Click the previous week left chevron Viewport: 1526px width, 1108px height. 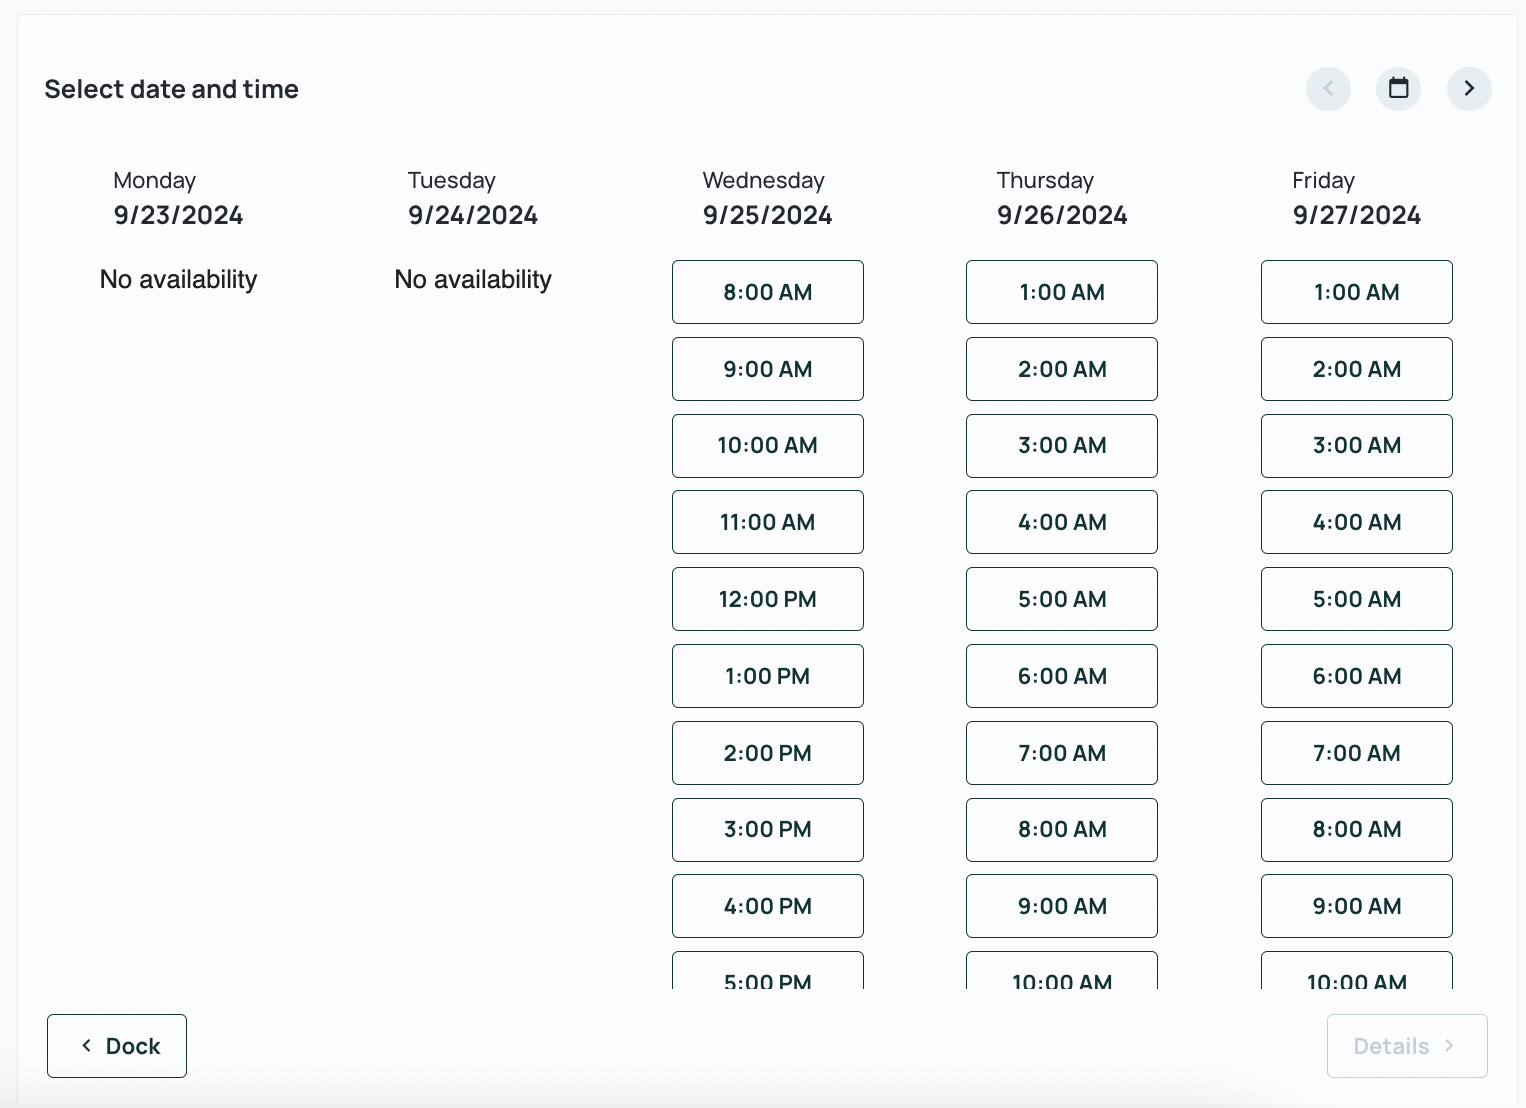coord(1328,89)
